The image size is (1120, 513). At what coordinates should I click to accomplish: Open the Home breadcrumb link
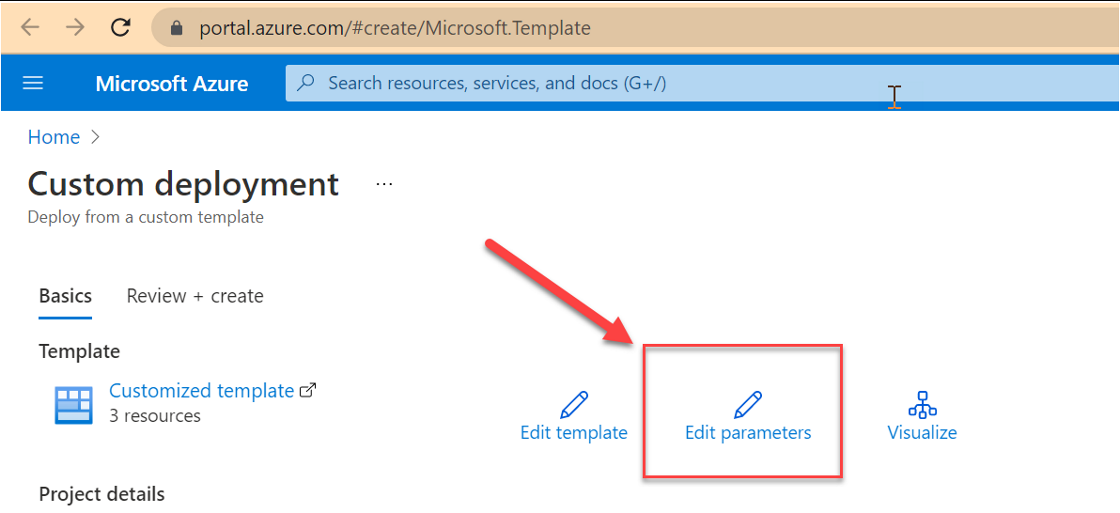point(54,137)
